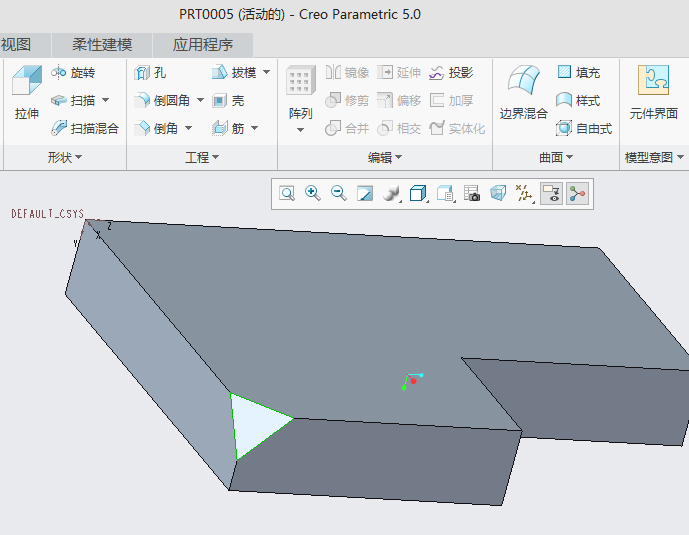Toggle annotation display button

tap(551, 194)
